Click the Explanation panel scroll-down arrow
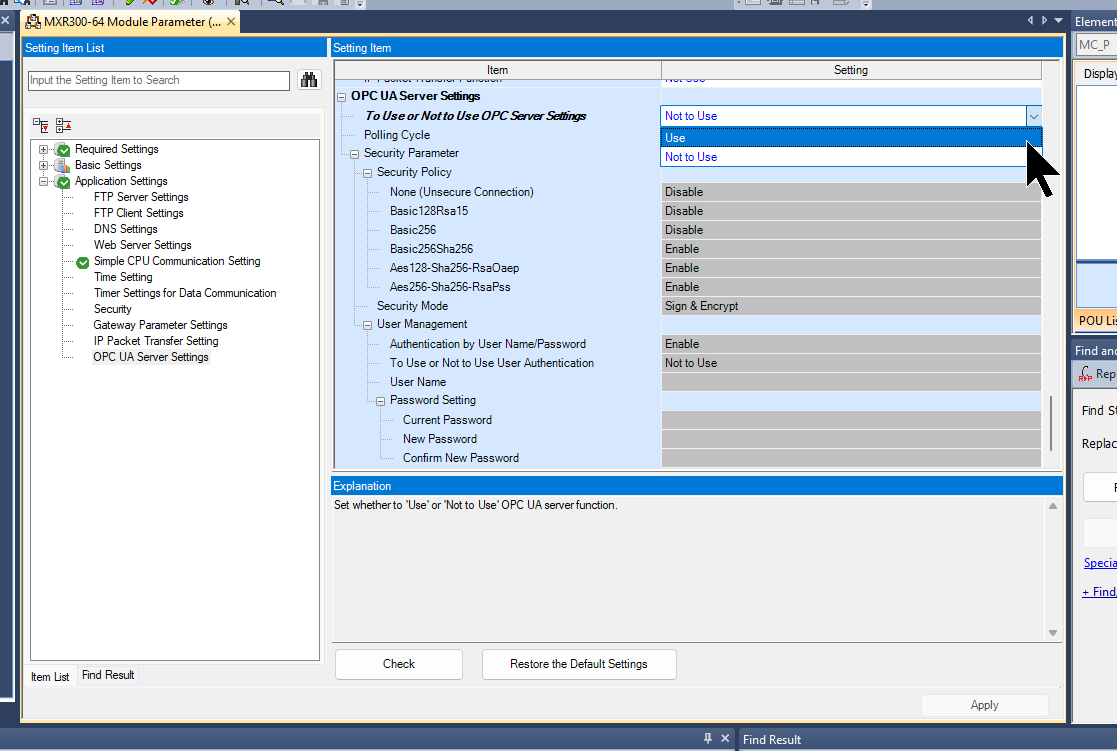1117x751 pixels. pyautogui.click(x=1053, y=633)
